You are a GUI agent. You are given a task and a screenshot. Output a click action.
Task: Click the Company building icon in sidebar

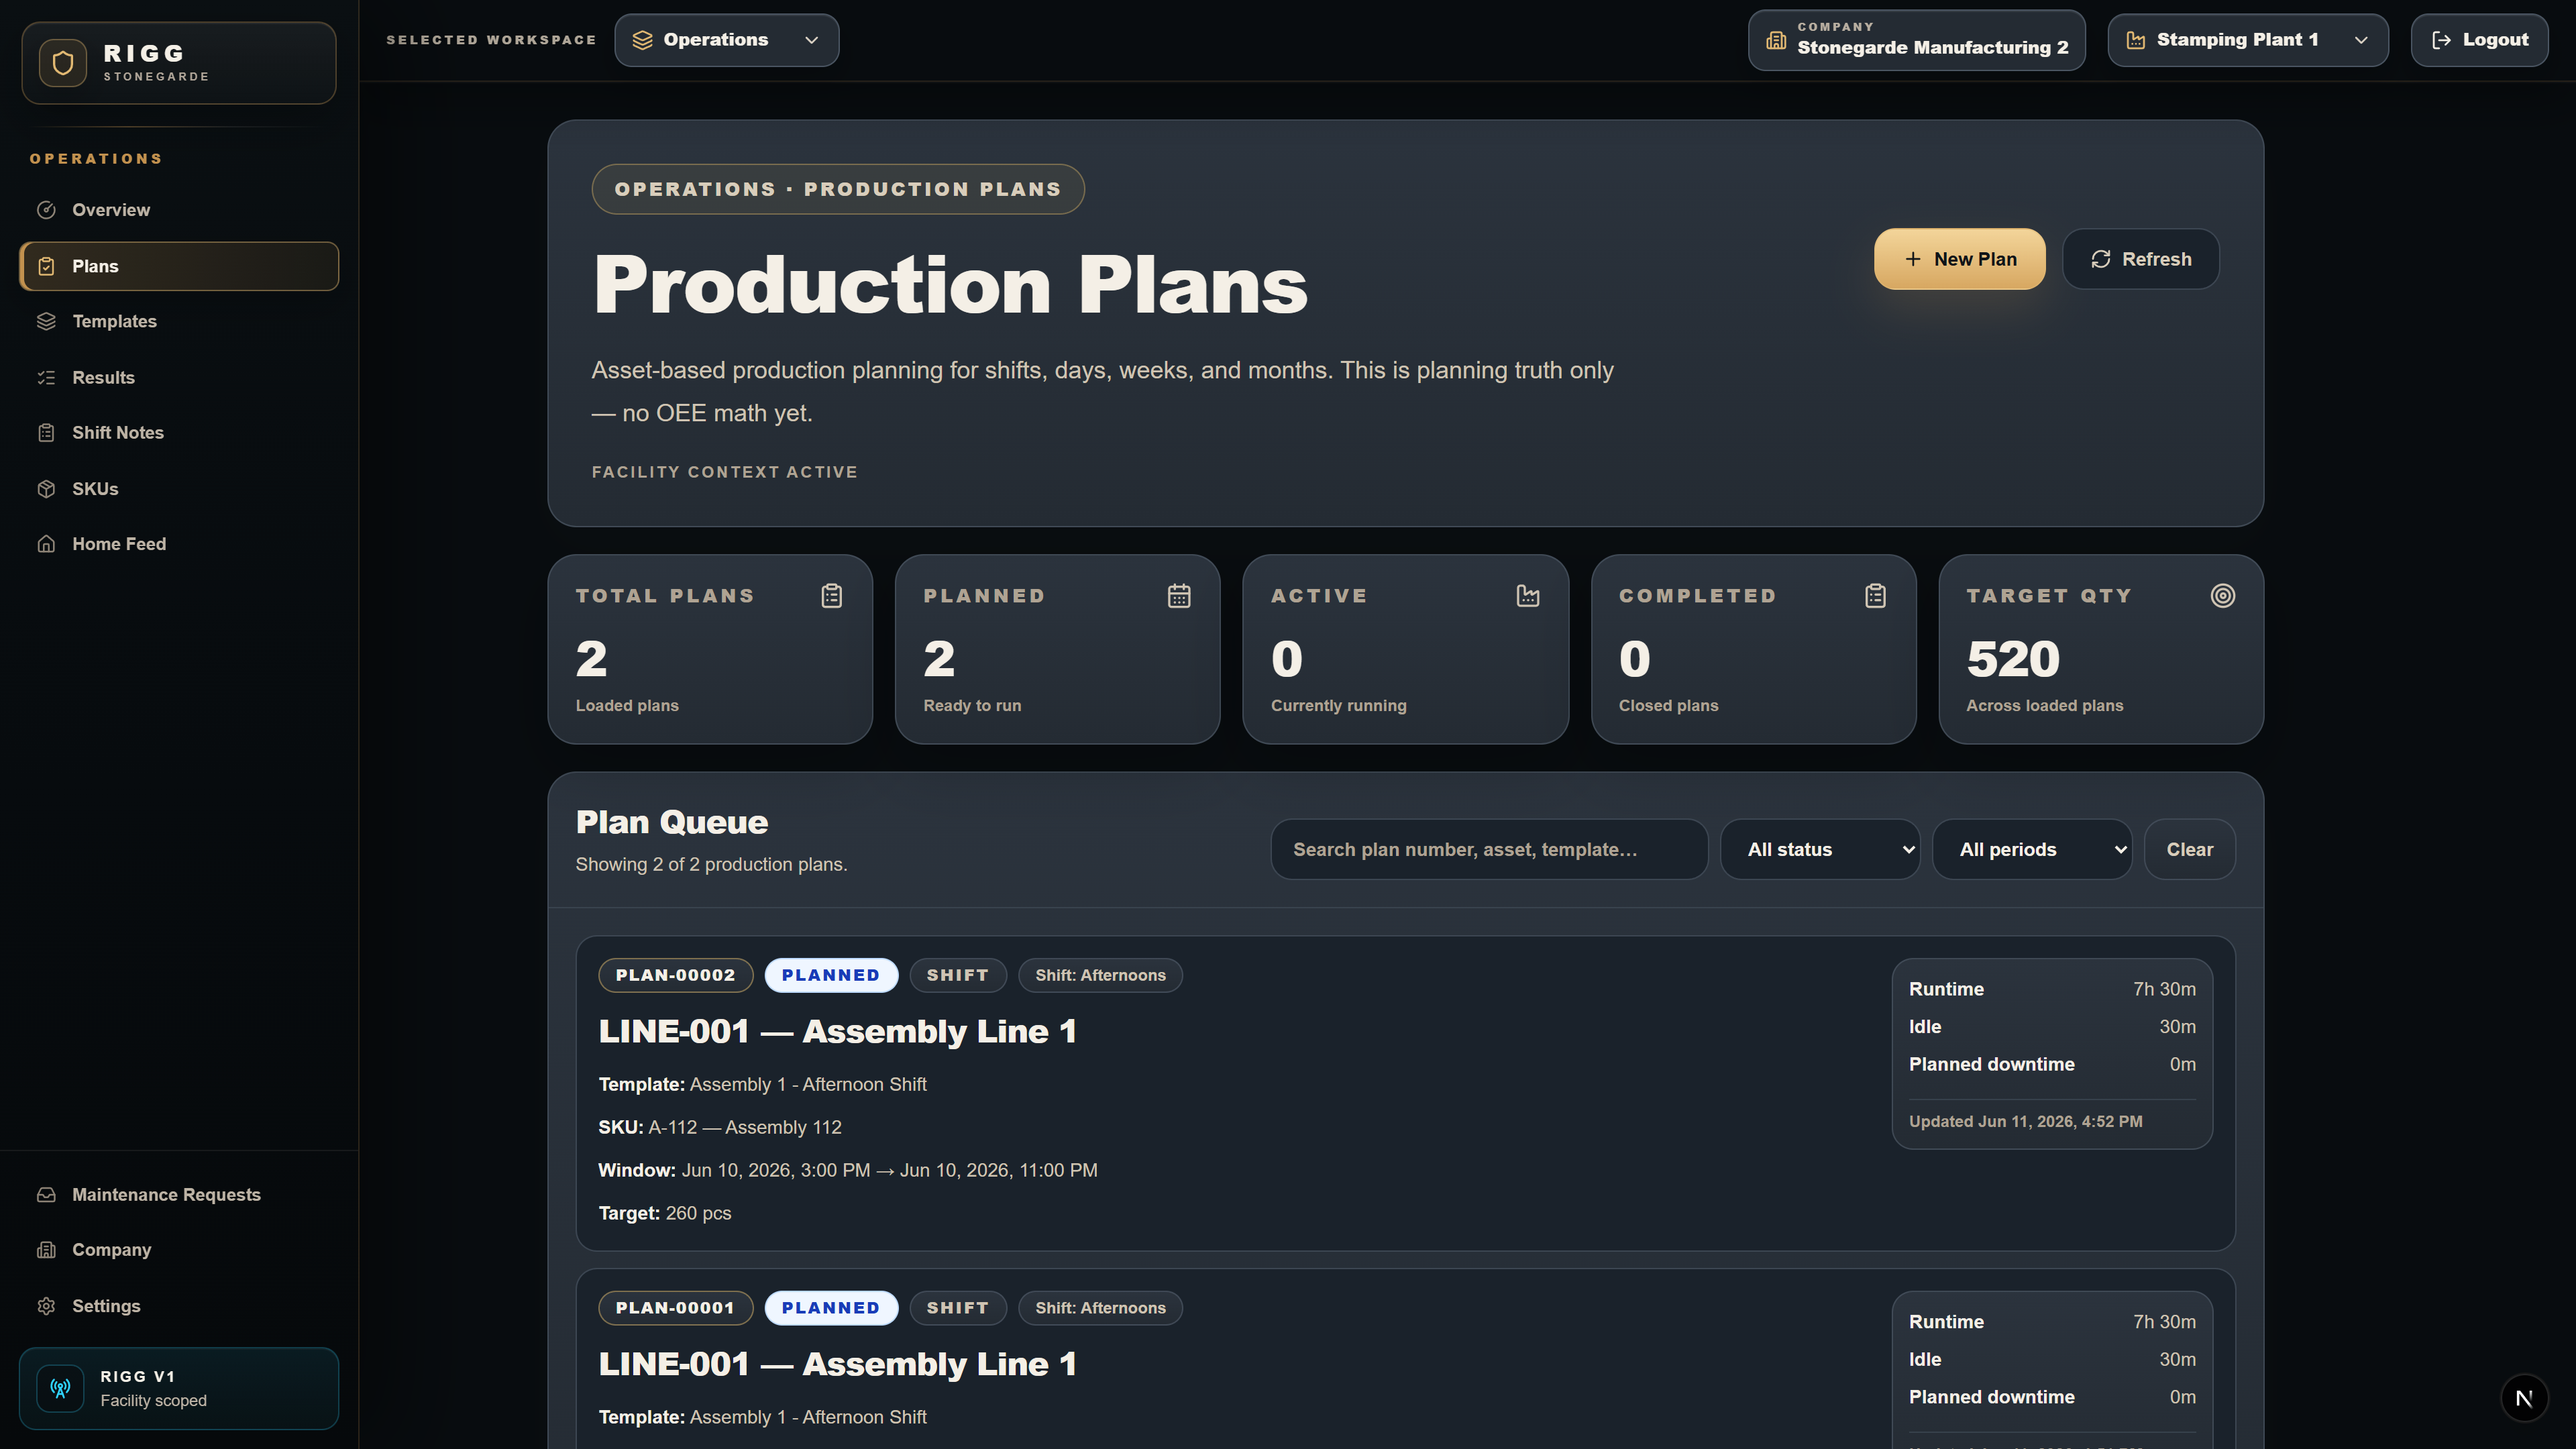coord(46,1250)
